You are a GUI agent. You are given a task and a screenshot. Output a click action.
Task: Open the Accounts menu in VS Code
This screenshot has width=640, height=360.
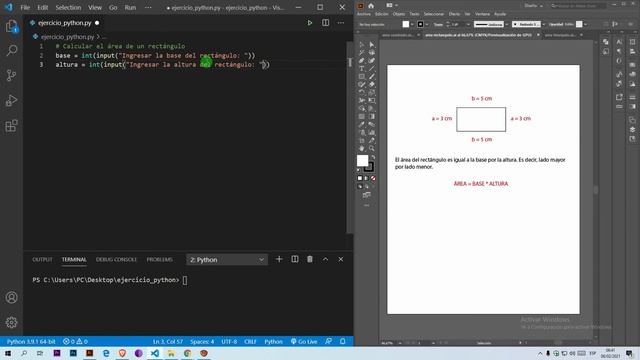11,297
